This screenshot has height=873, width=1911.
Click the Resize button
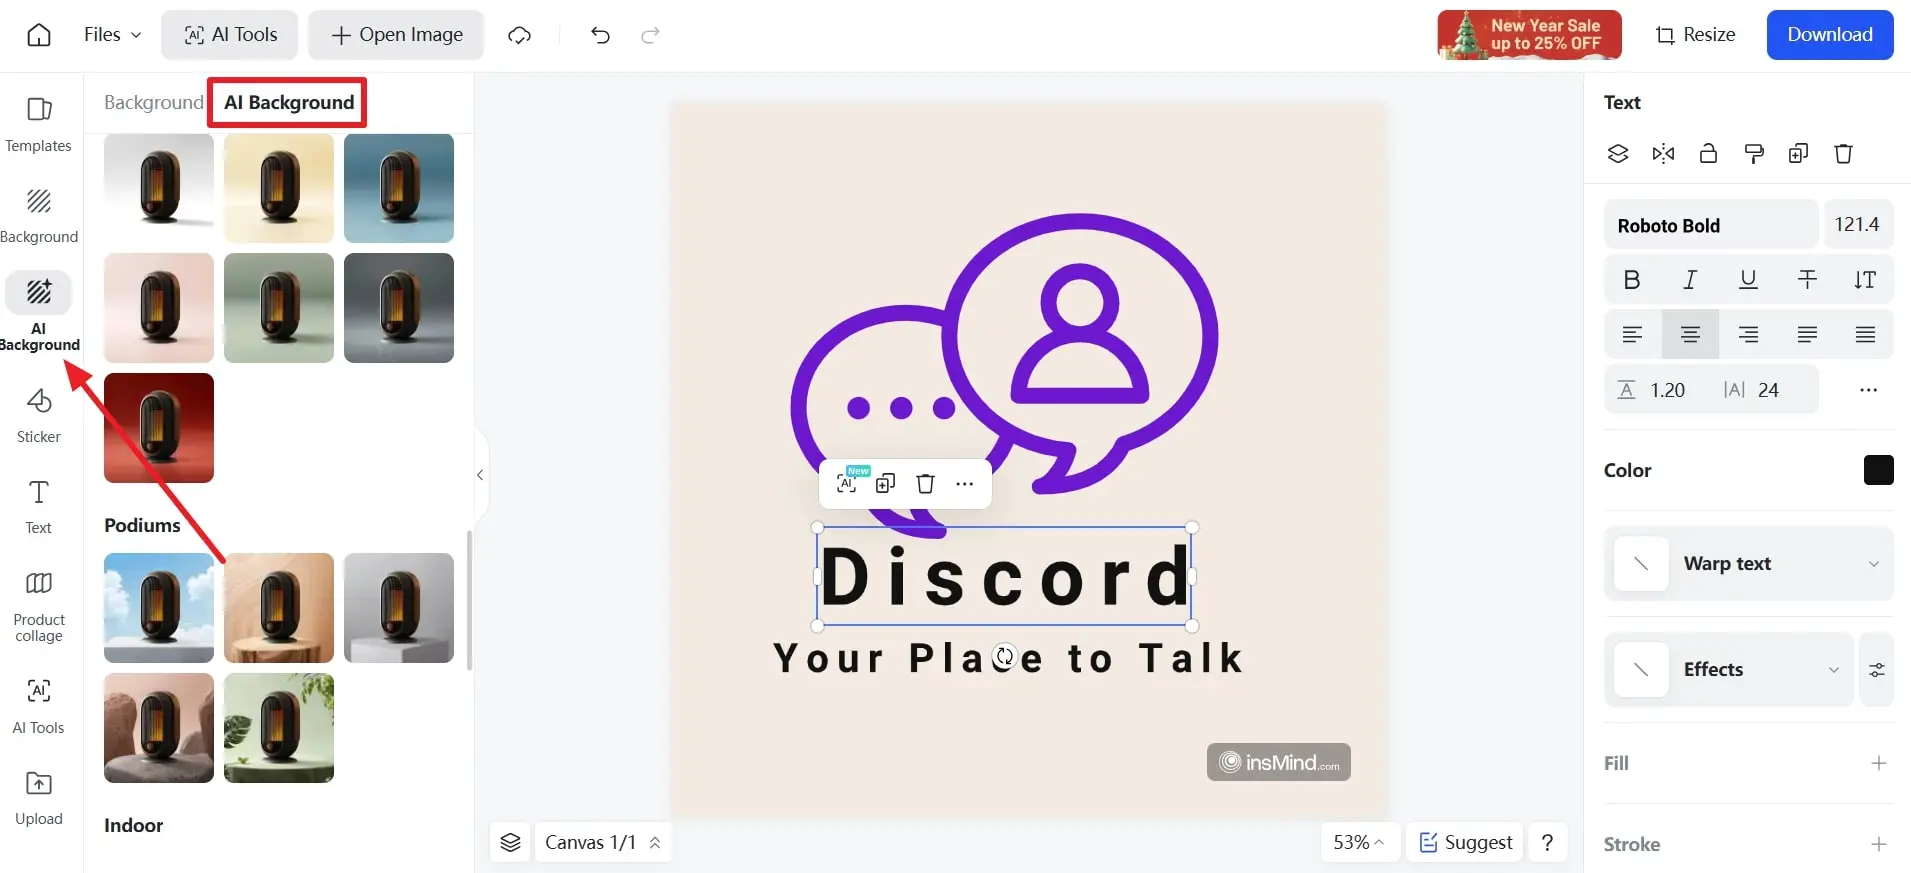(1695, 35)
